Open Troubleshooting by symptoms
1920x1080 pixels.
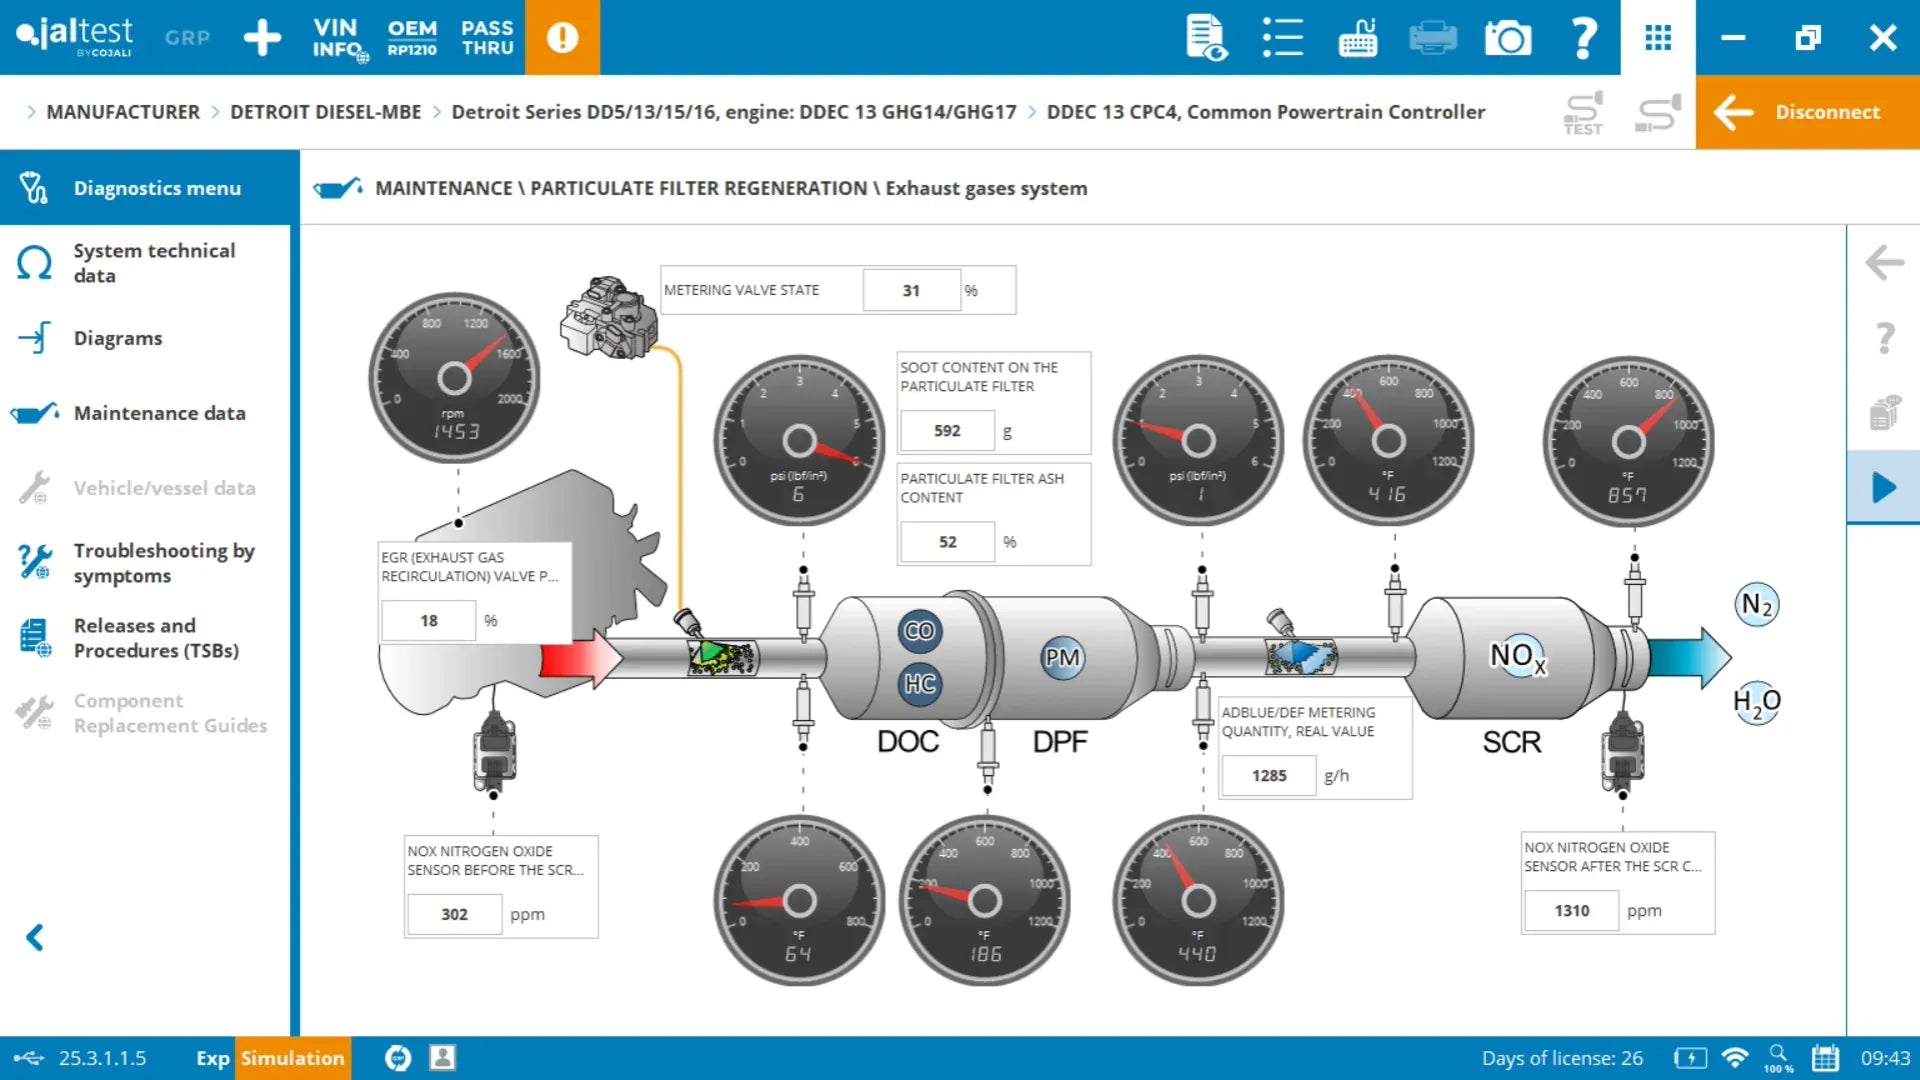[145, 563]
